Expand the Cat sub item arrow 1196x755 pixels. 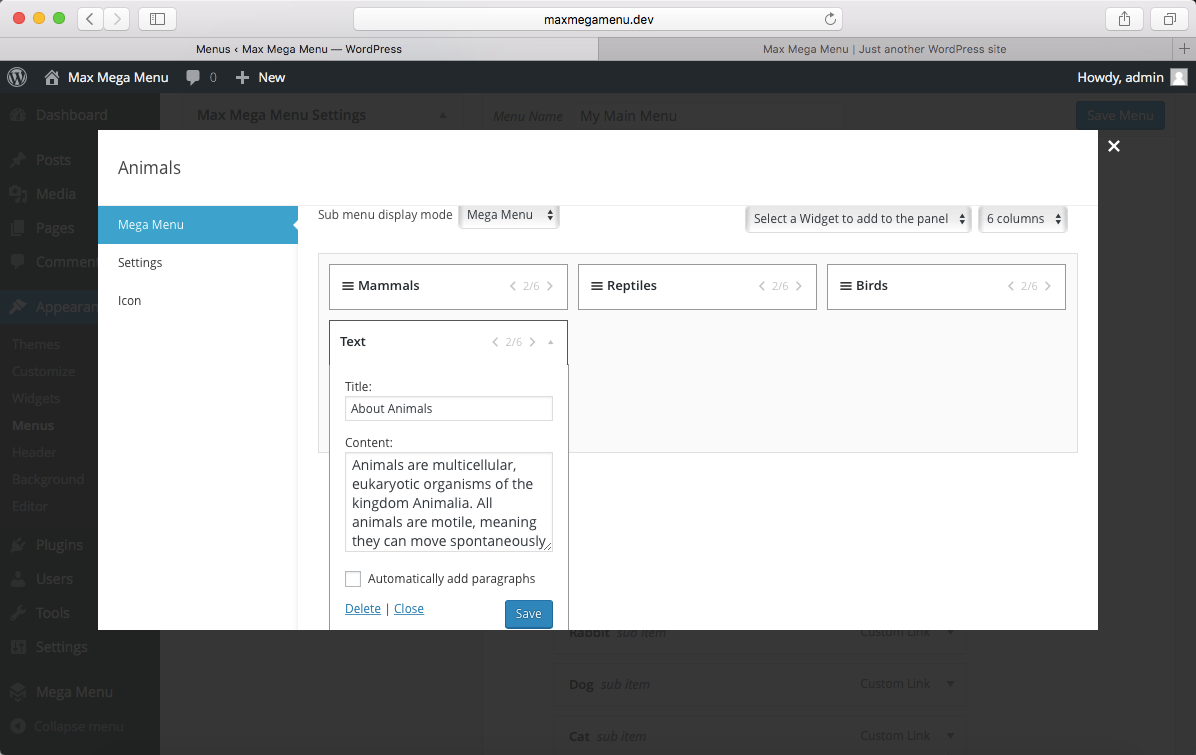coord(950,735)
